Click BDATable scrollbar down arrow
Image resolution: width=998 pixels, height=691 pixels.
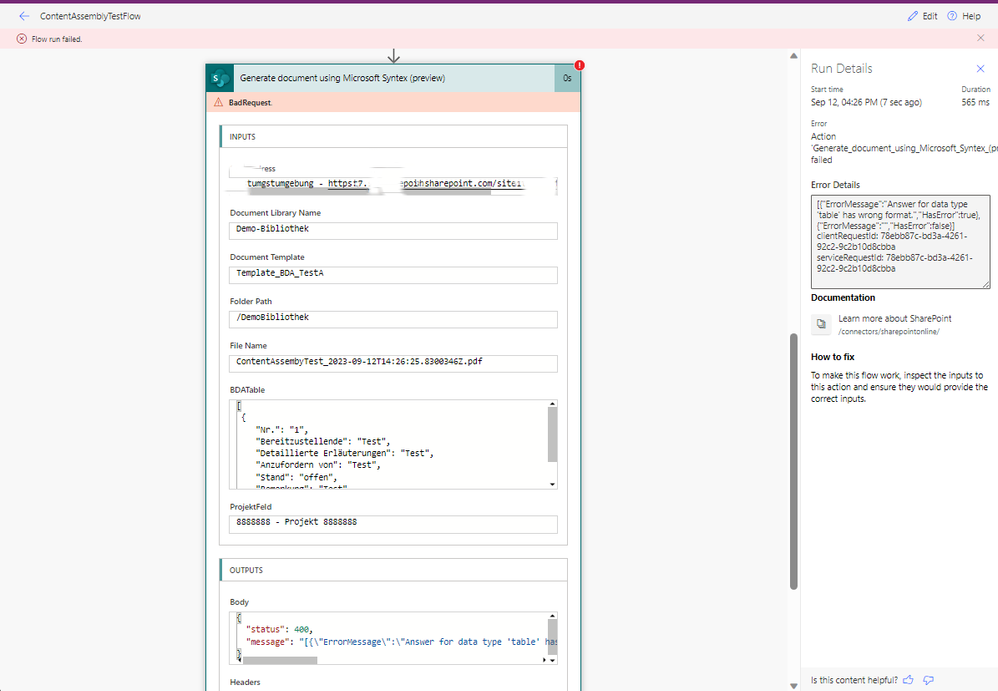coord(552,484)
